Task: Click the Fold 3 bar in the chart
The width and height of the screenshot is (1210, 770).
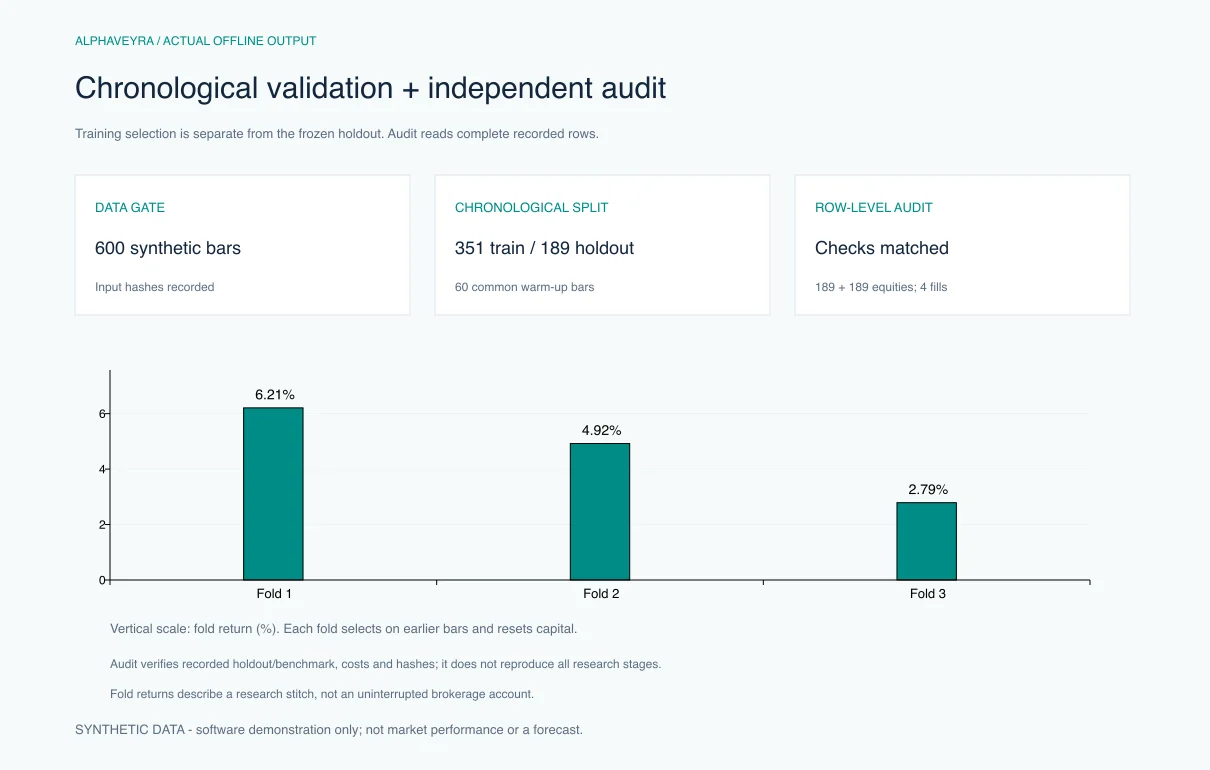Action: 926,541
